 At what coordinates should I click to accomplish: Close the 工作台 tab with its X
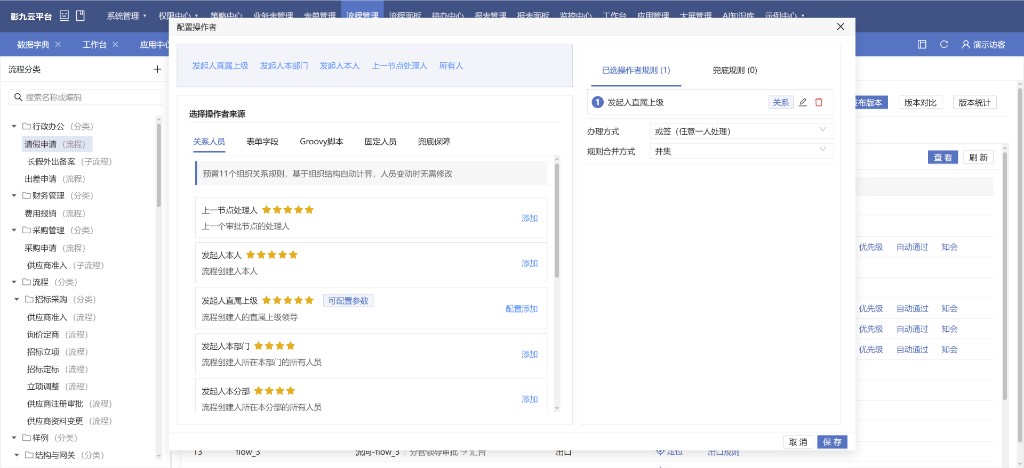115,44
